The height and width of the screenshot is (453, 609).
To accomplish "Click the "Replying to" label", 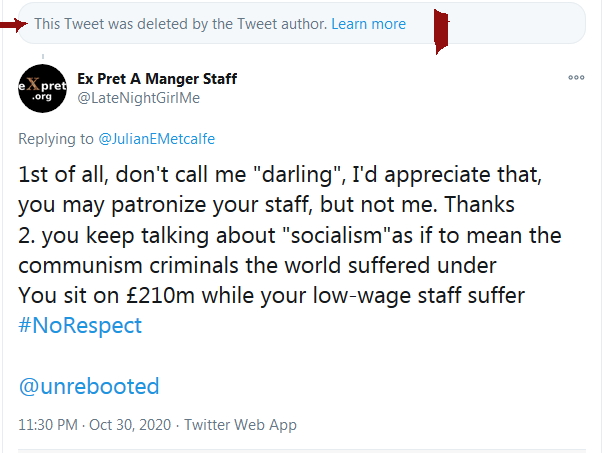I will (x=55, y=137).
